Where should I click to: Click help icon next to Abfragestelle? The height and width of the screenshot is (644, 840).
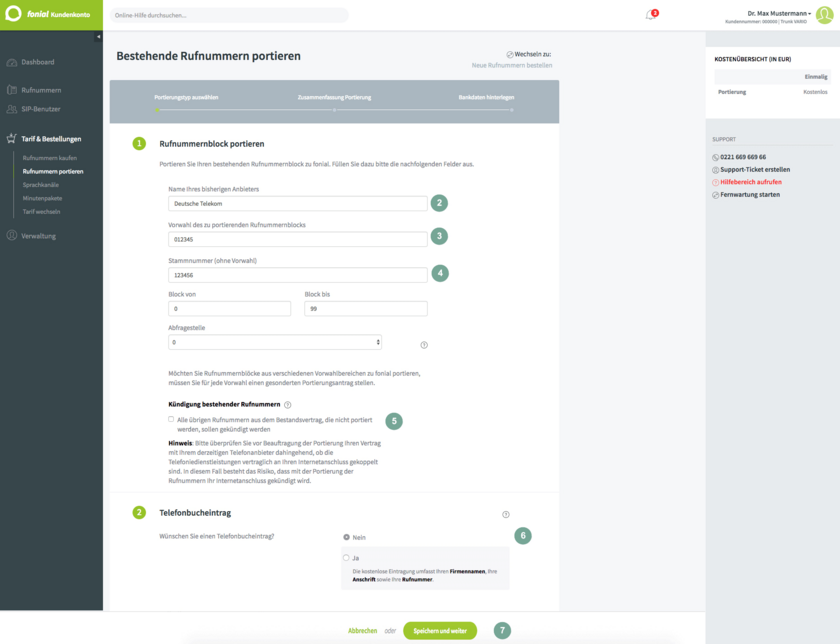(x=424, y=345)
